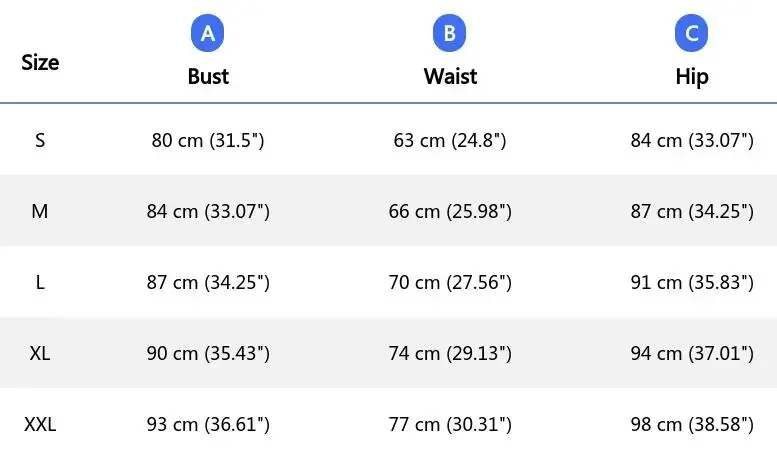Click the 80 cm bust value
This screenshot has width=777, height=476.
tap(208, 140)
